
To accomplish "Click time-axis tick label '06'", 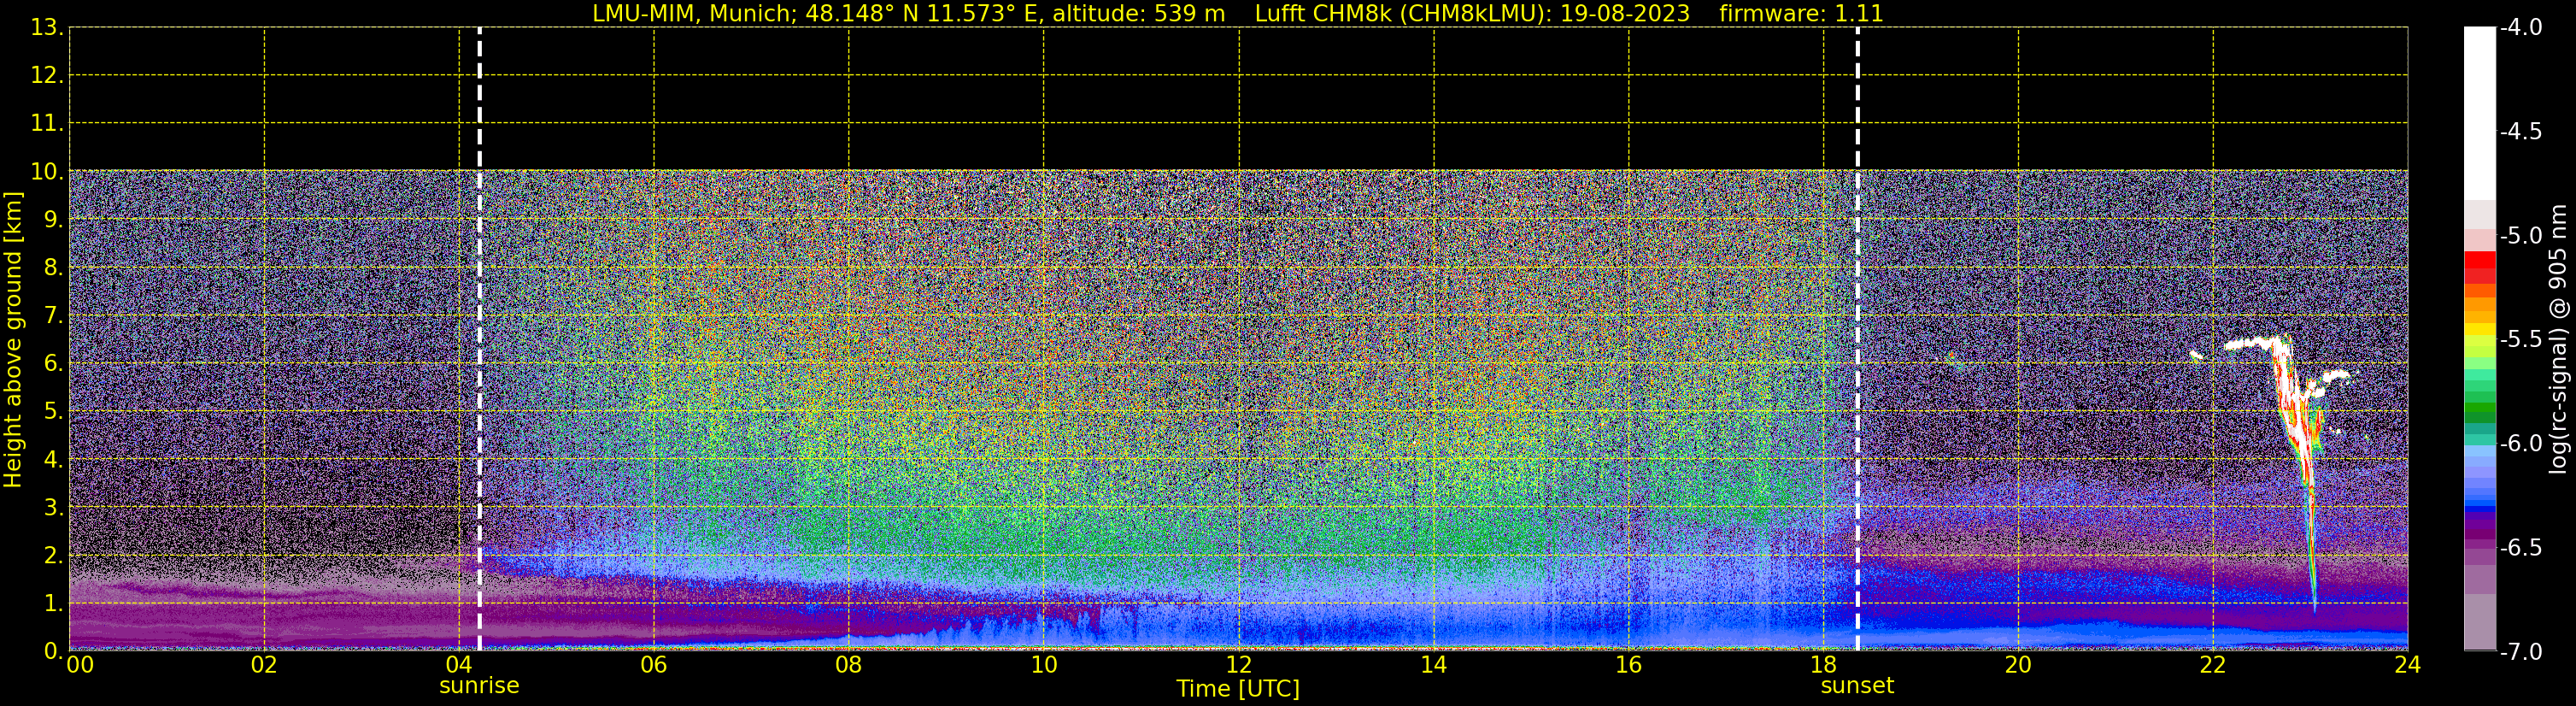I will click(x=654, y=665).
